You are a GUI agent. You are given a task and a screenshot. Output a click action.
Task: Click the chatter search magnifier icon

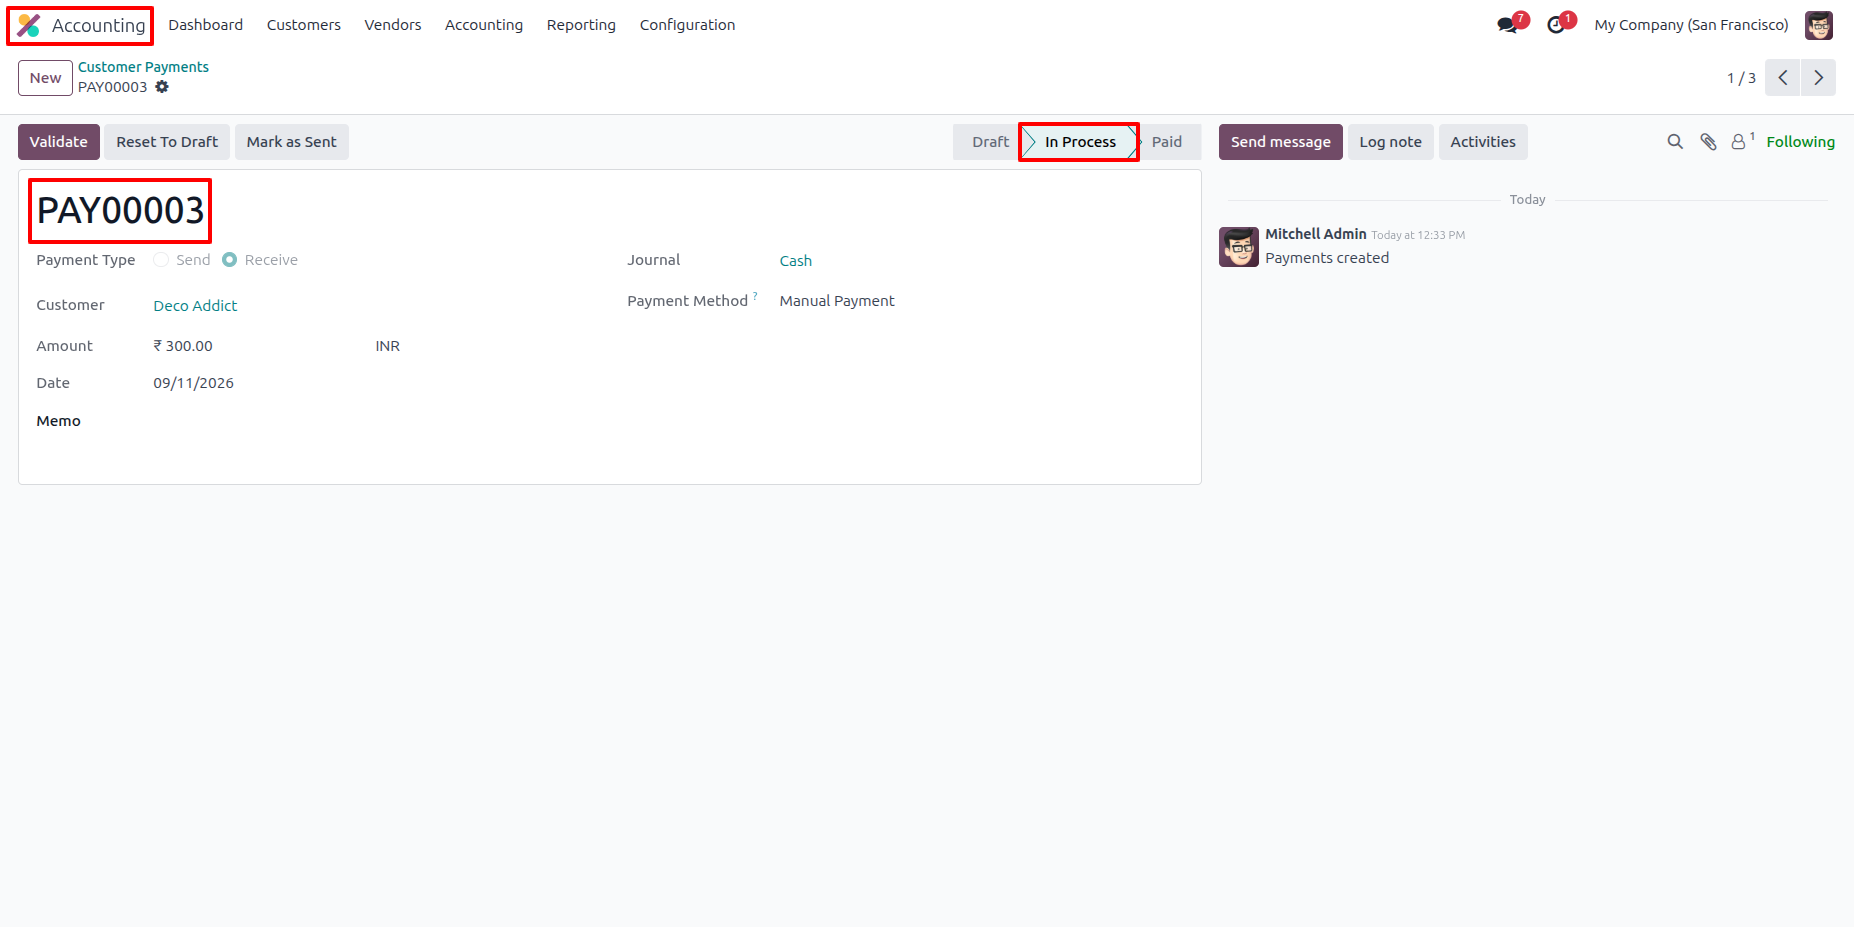[x=1675, y=142]
